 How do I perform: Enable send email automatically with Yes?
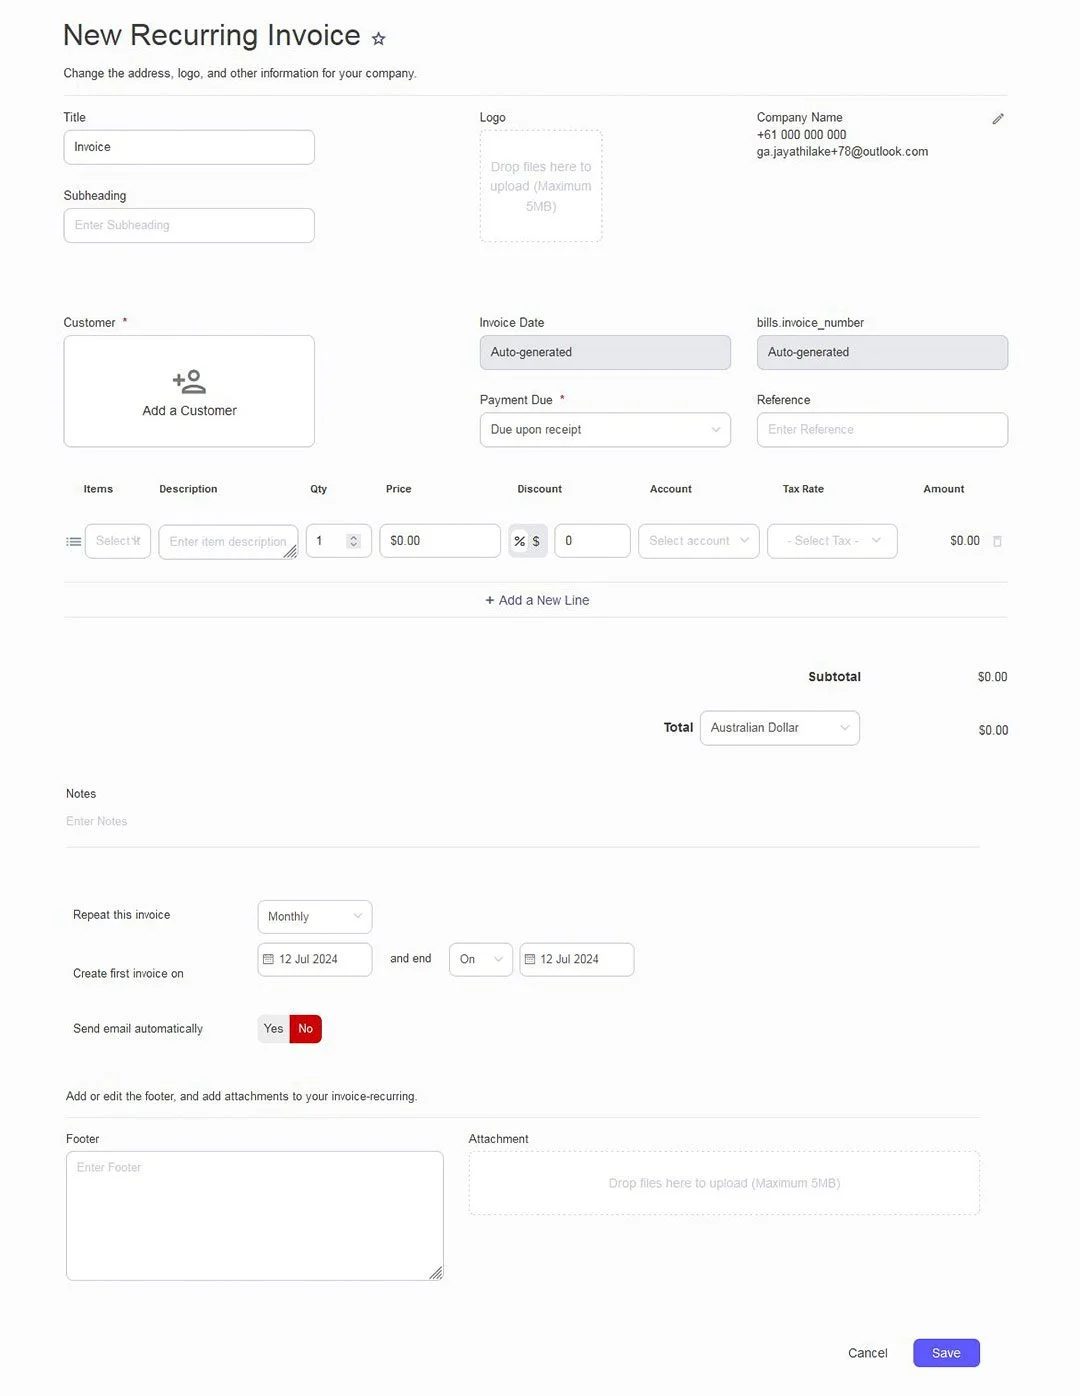point(273,1029)
